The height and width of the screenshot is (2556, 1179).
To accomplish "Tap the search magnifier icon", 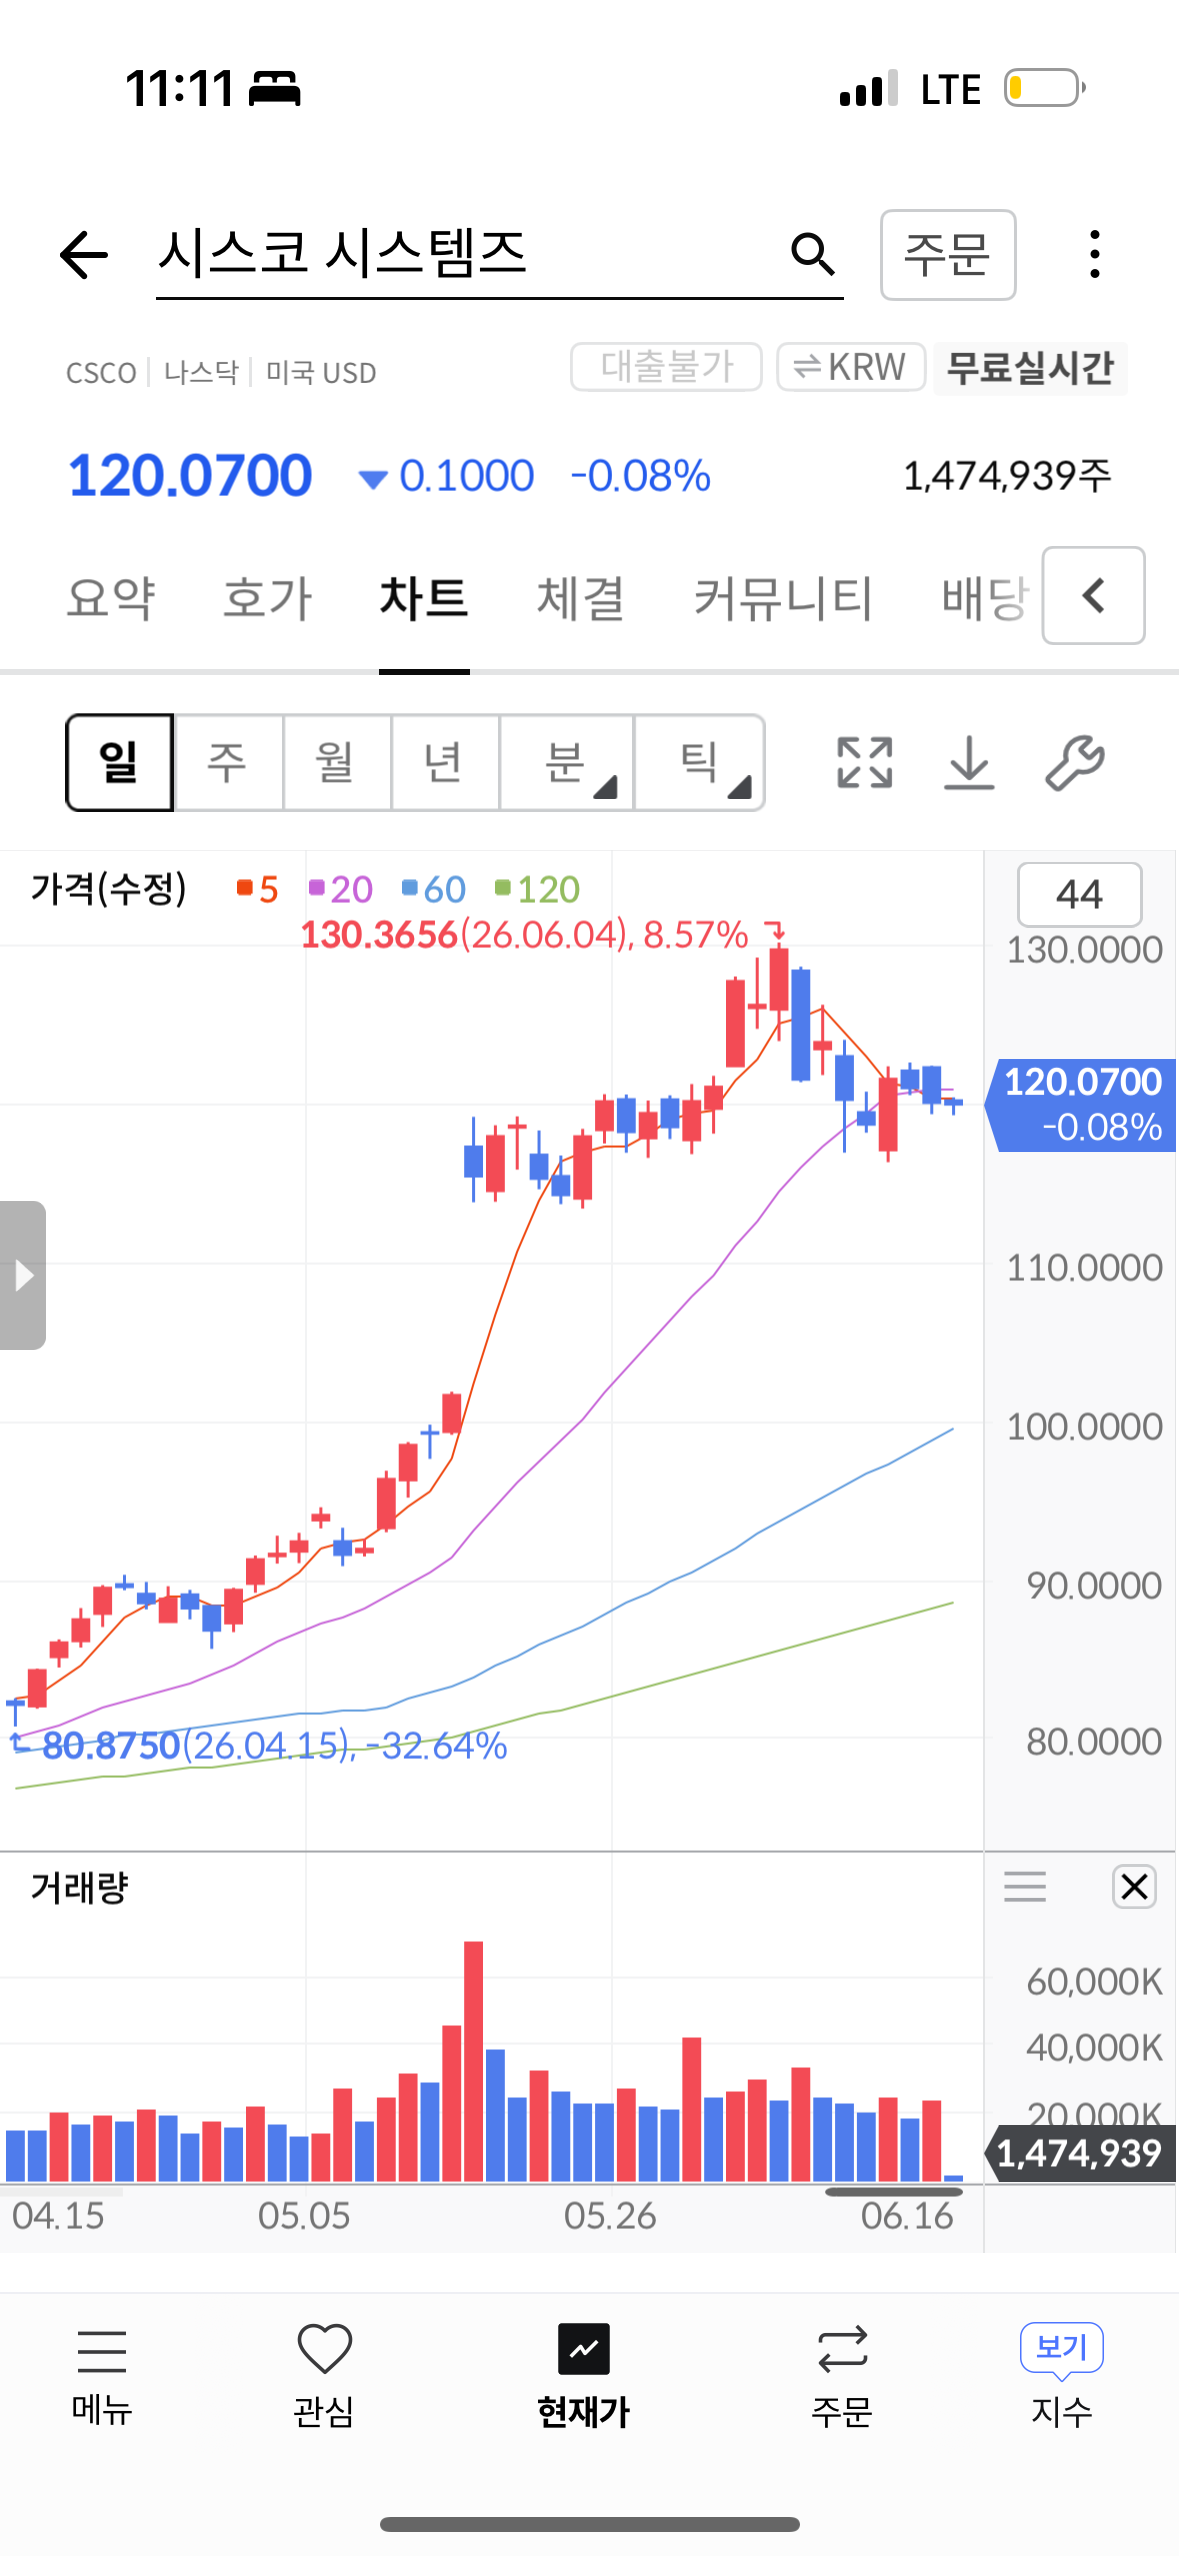I will pyautogui.click(x=812, y=255).
